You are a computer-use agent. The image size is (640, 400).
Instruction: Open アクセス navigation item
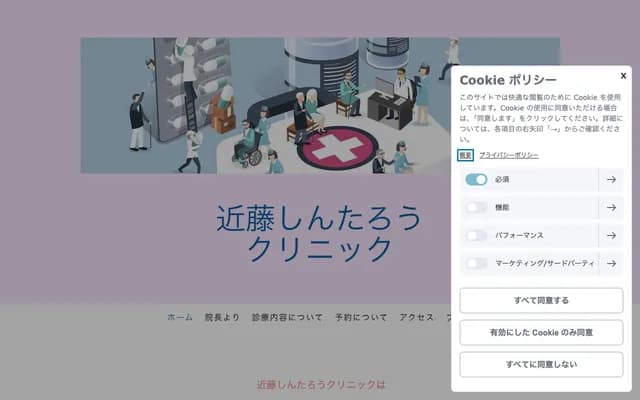click(x=416, y=317)
